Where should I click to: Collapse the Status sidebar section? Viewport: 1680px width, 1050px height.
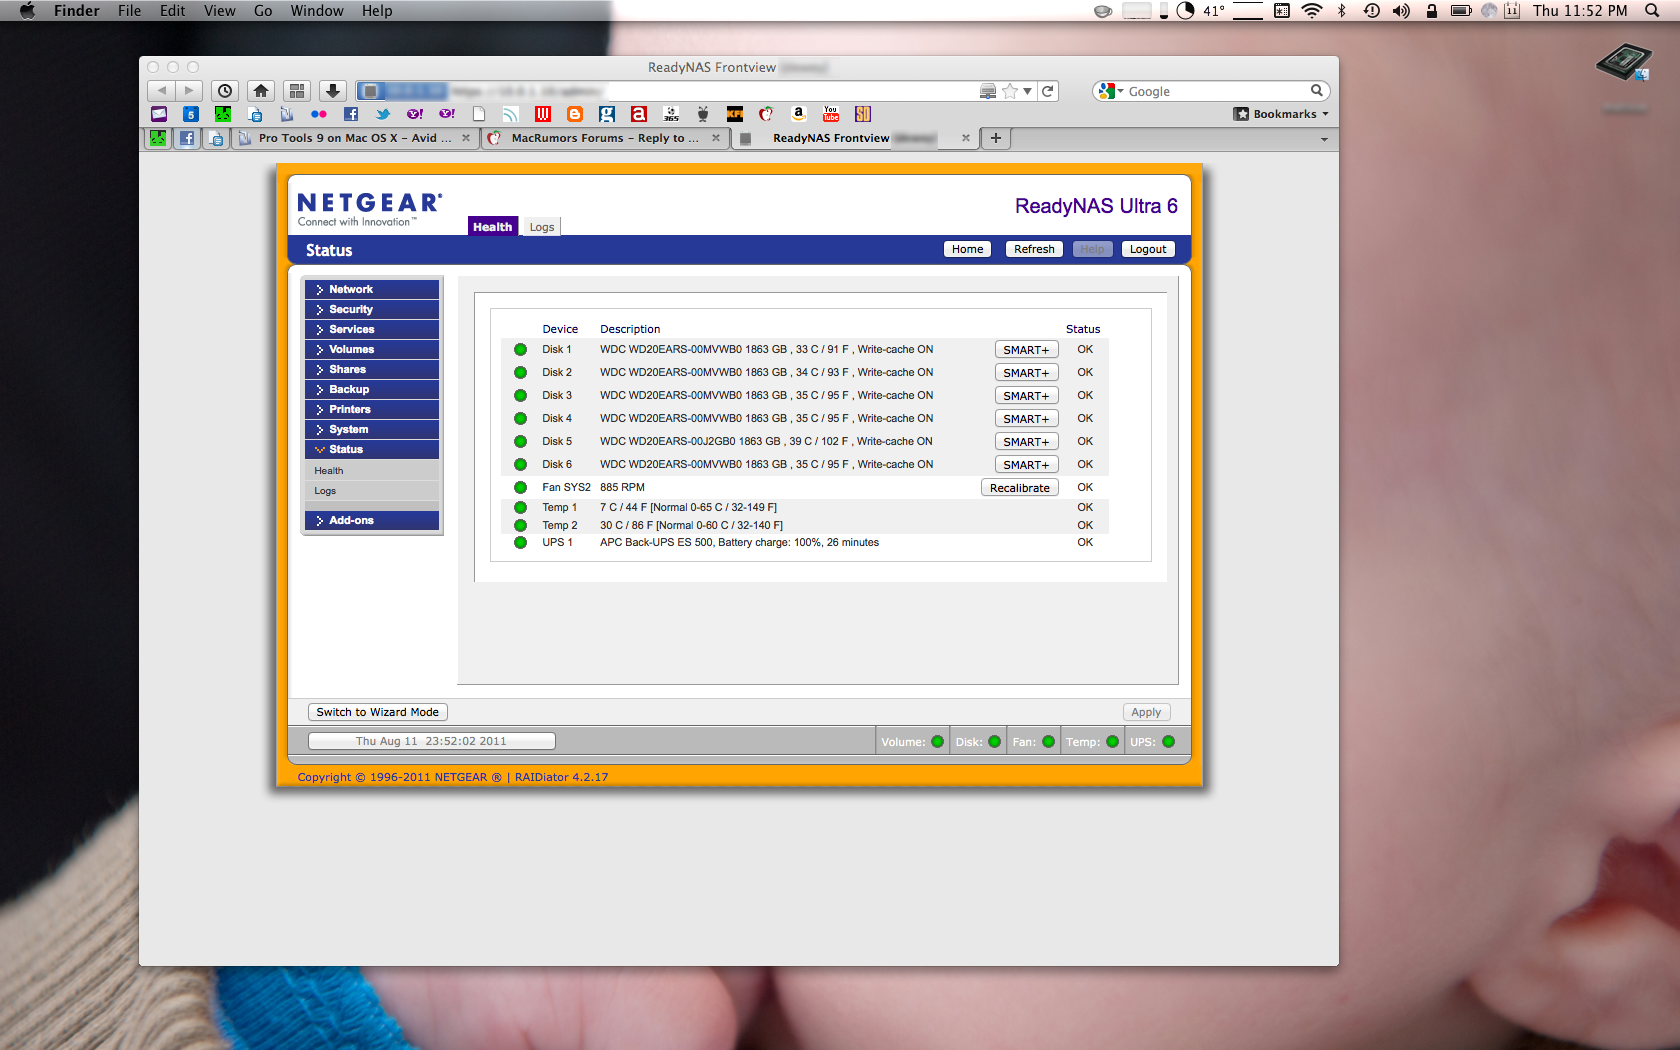click(x=372, y=449)
